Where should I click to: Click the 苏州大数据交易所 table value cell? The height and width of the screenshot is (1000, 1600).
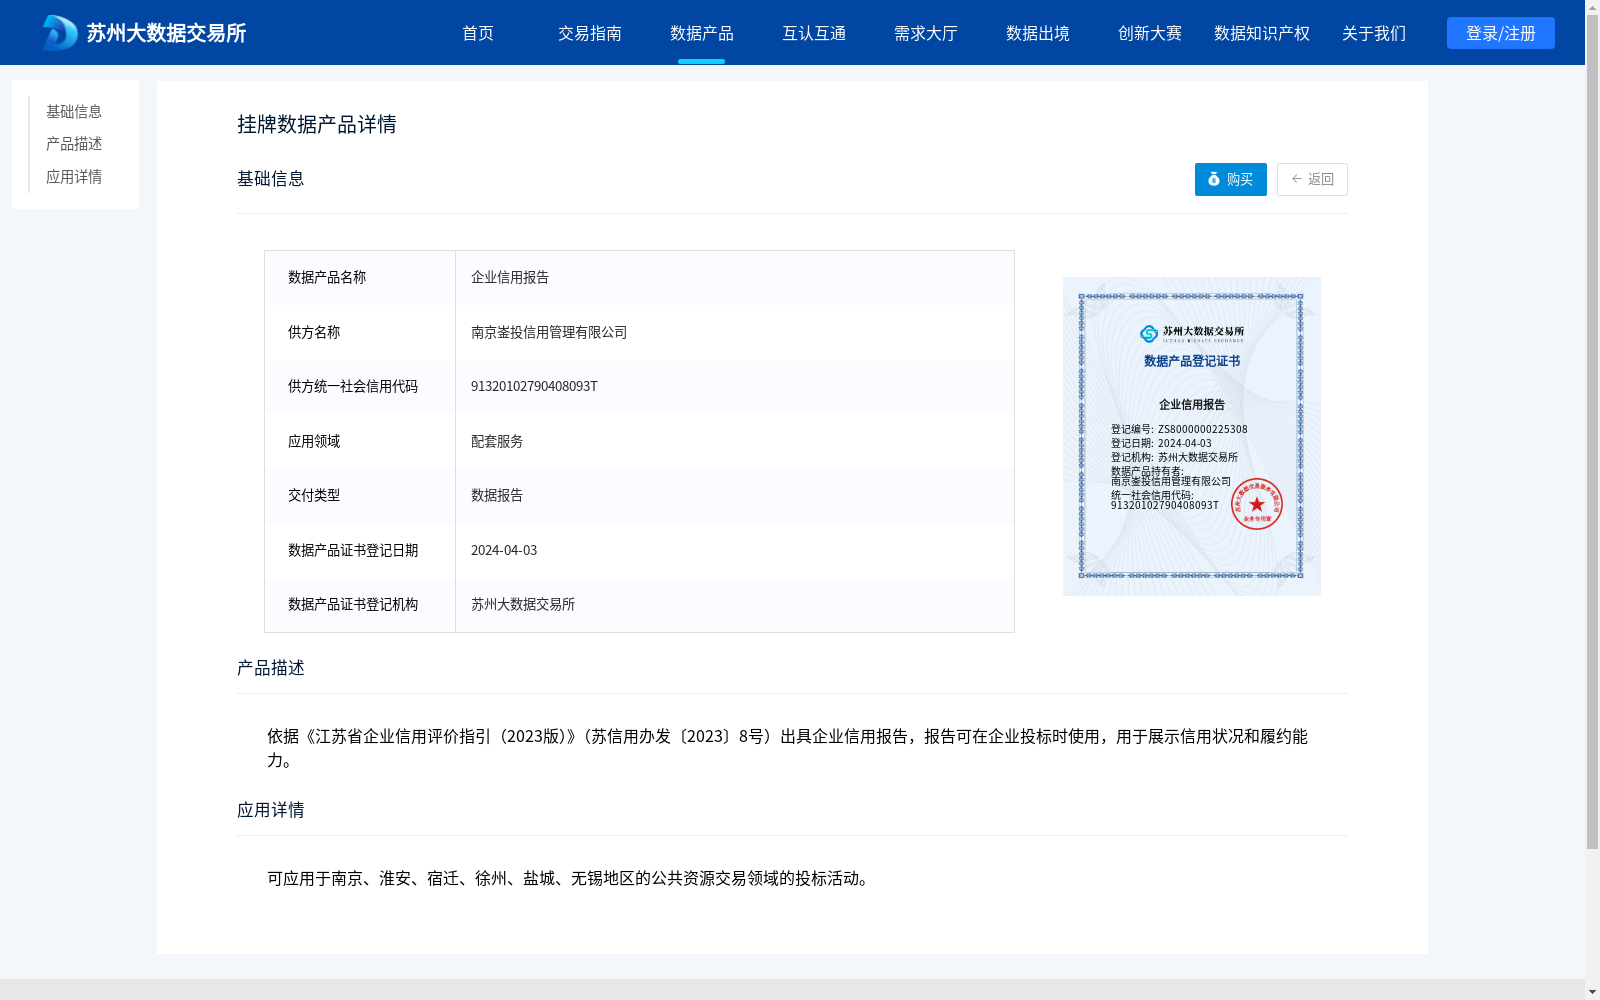coord(735,605)
